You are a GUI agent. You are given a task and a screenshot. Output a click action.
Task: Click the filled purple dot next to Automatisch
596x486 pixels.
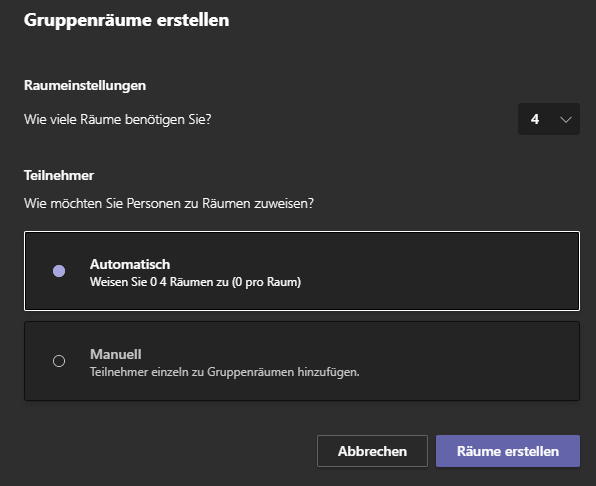pyautogui.click(x=59, y=271)
